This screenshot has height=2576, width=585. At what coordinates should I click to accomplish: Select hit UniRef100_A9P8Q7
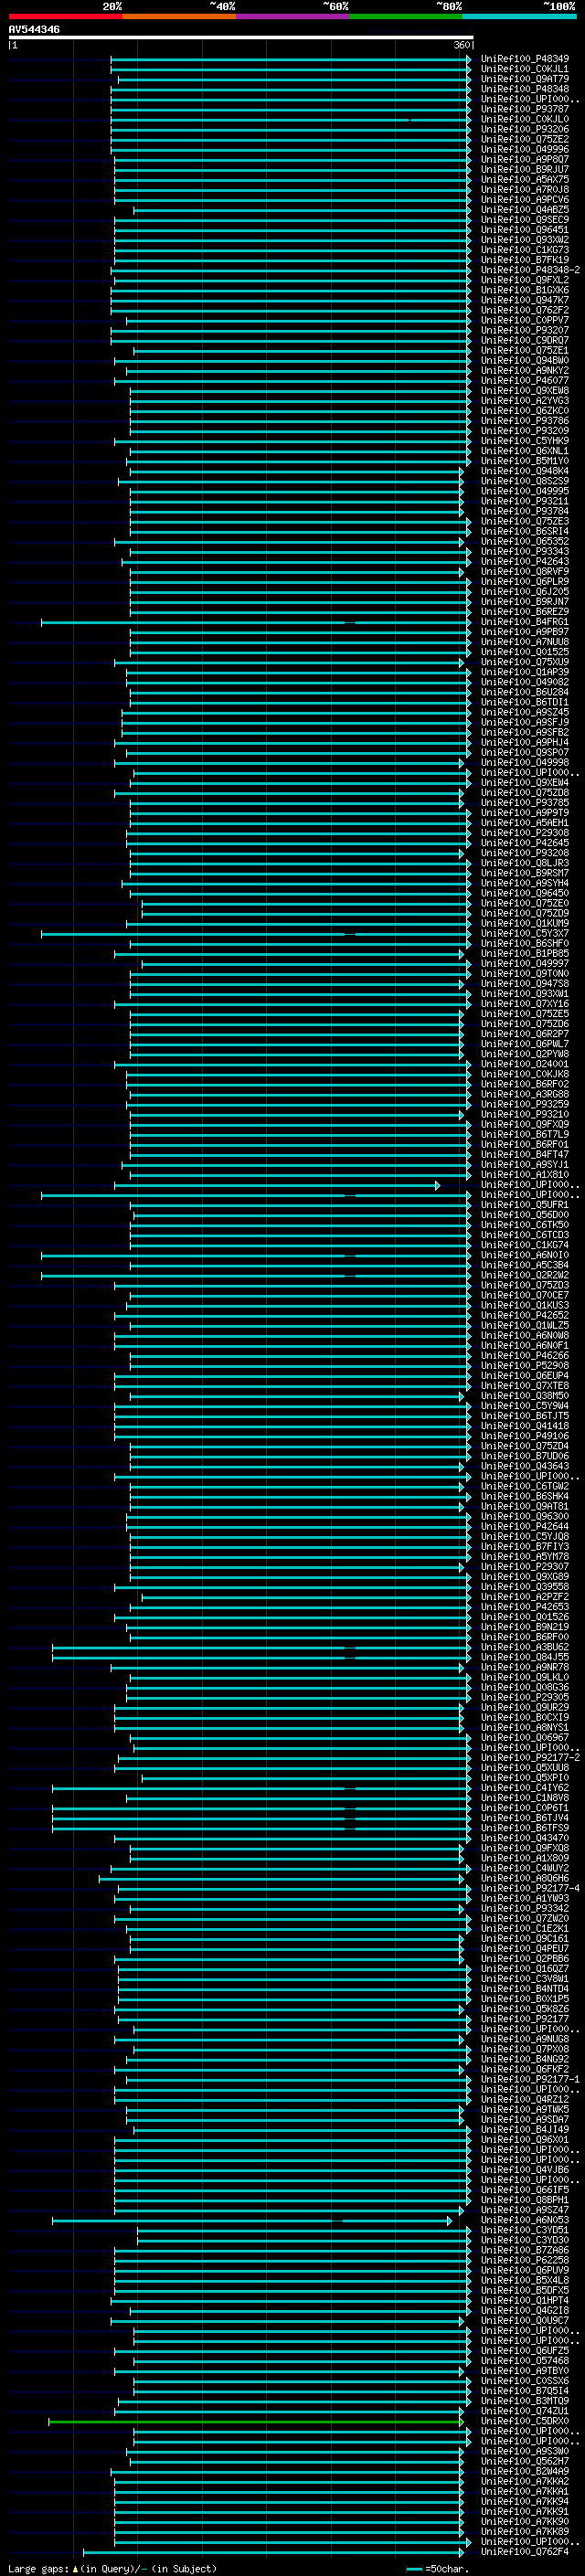tap(525, 159)
